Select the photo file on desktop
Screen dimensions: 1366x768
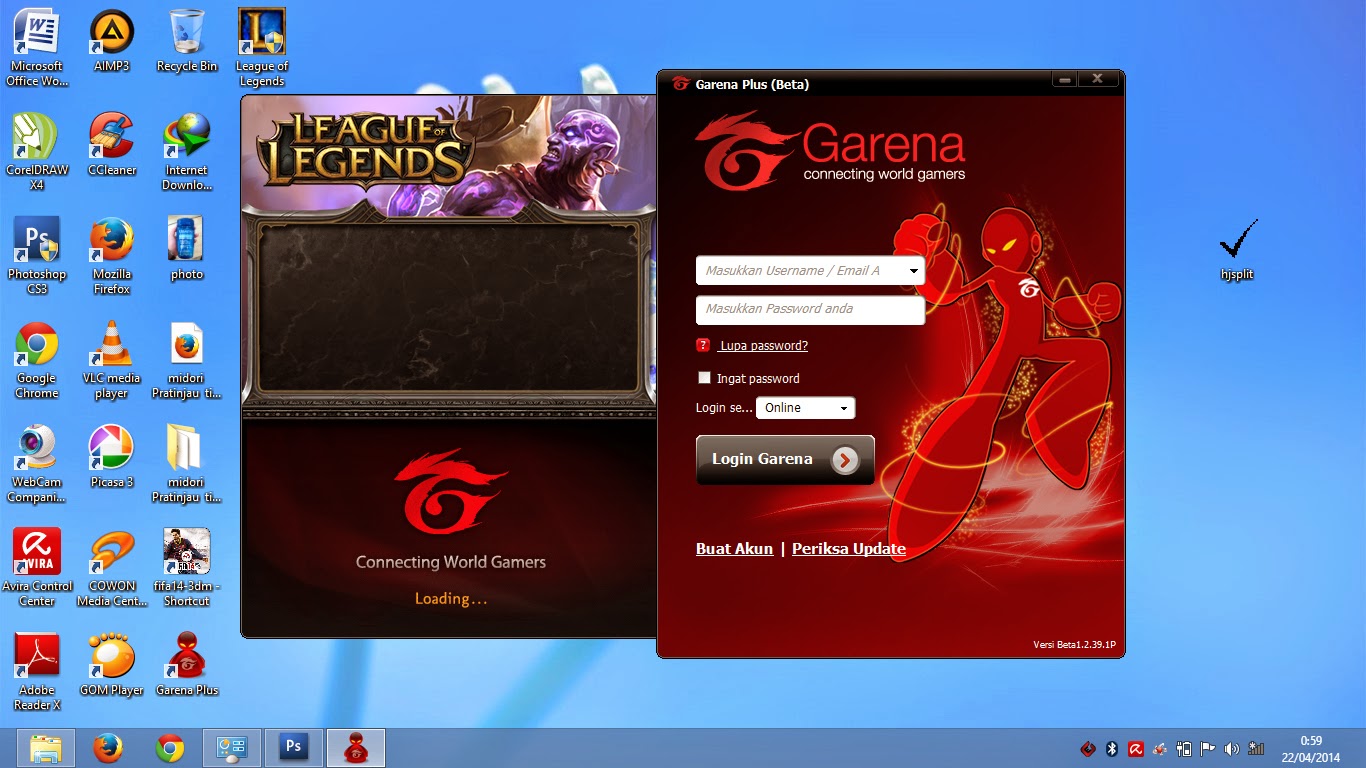coord(187,248)
